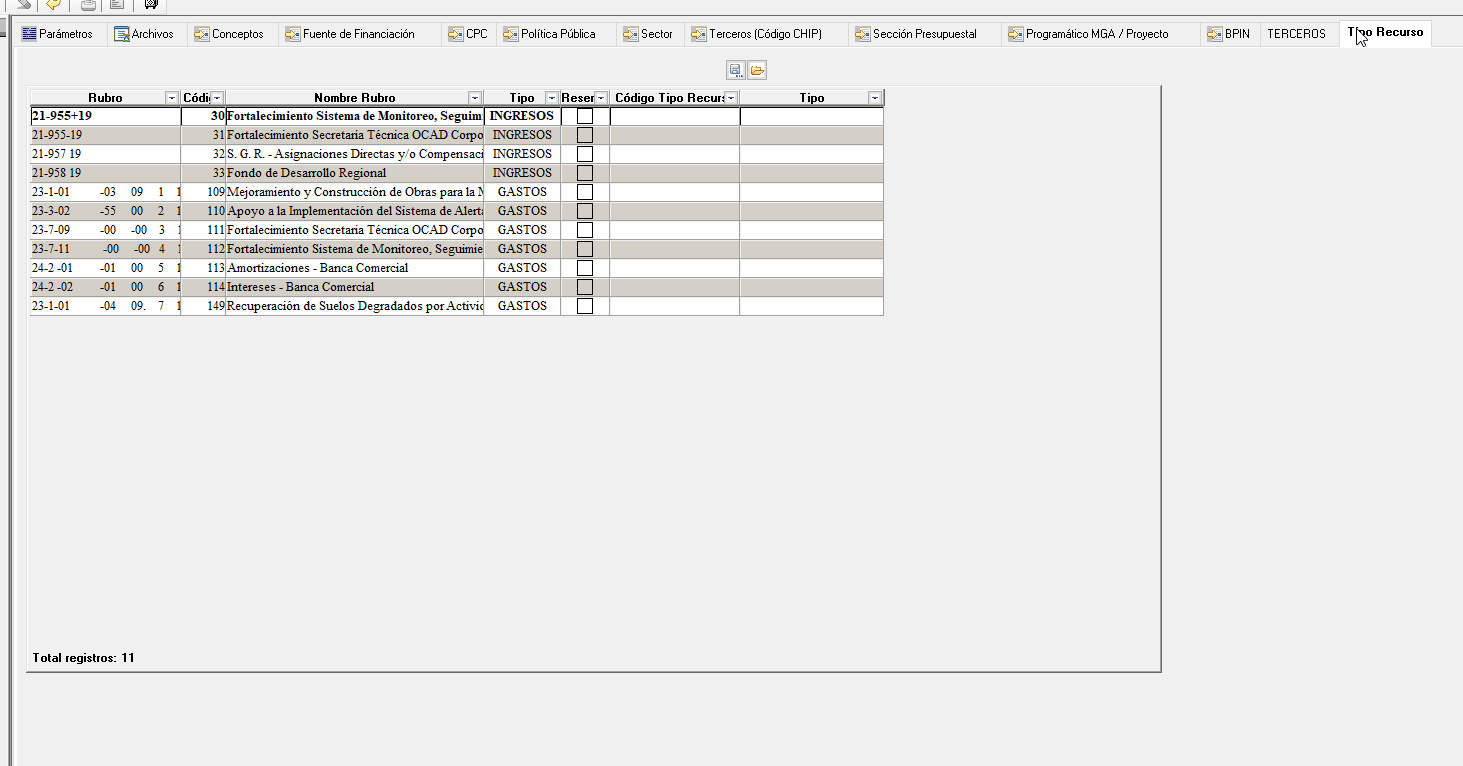1463x766 pixels.
Task: Click the arrow icon beside BPIN
Action: click(x=1214, y=34)
